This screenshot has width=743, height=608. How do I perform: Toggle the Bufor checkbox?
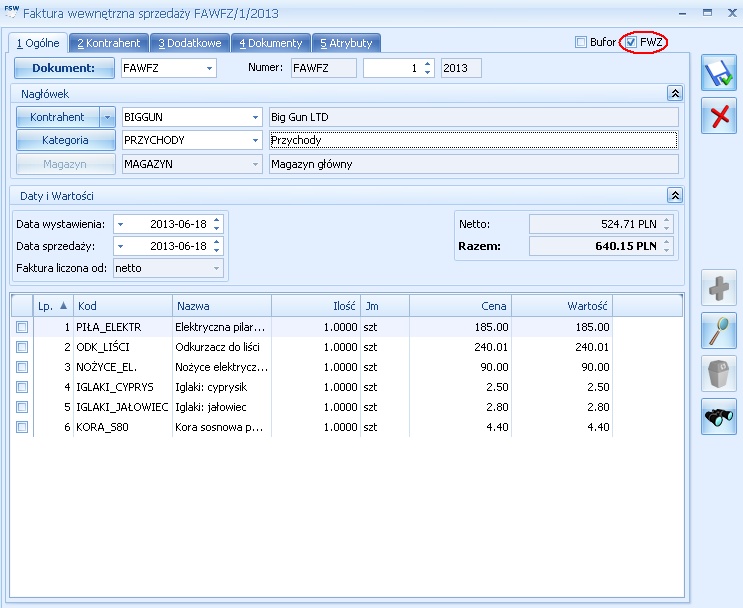pos(580,42)
